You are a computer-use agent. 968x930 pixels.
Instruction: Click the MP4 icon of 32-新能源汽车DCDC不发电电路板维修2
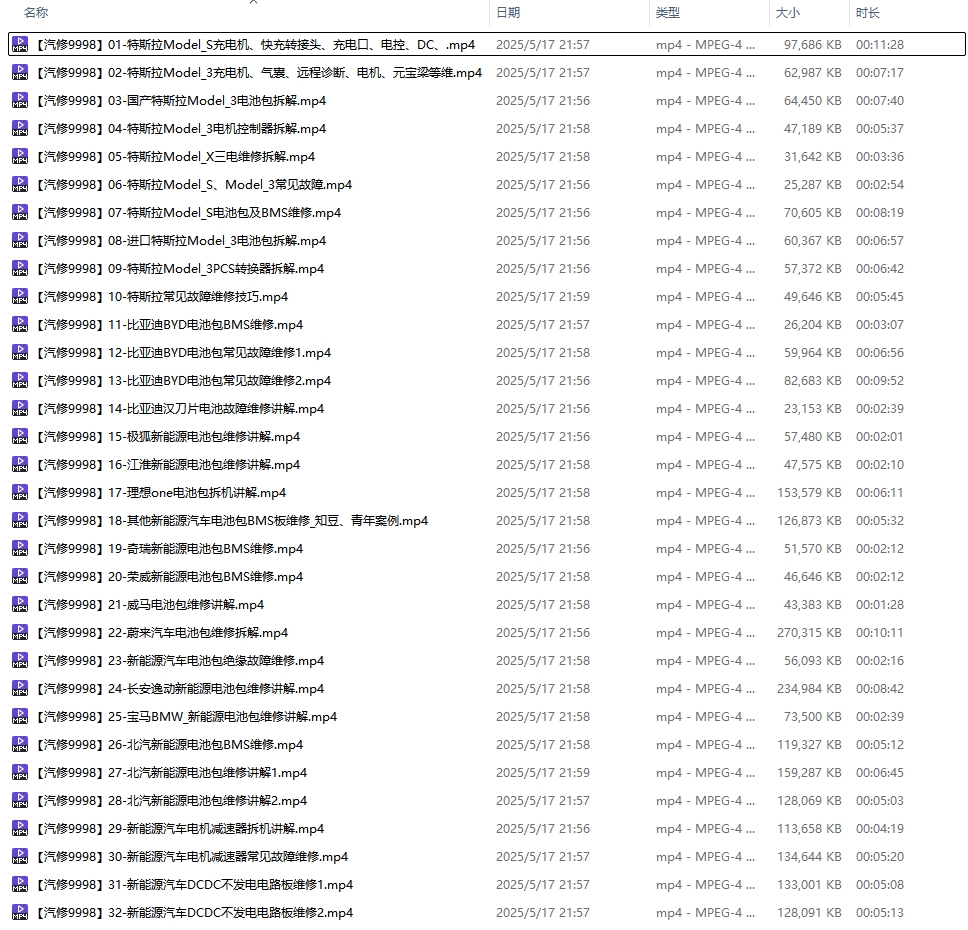20,913
